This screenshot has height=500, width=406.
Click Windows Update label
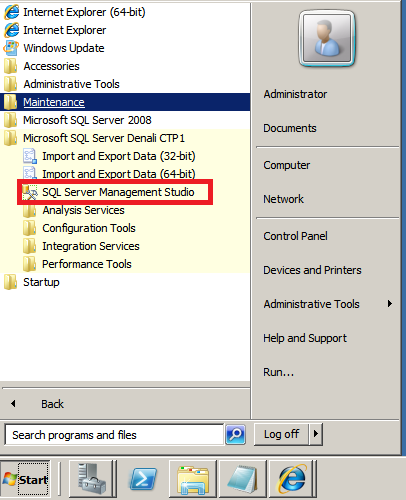(64, 48)
